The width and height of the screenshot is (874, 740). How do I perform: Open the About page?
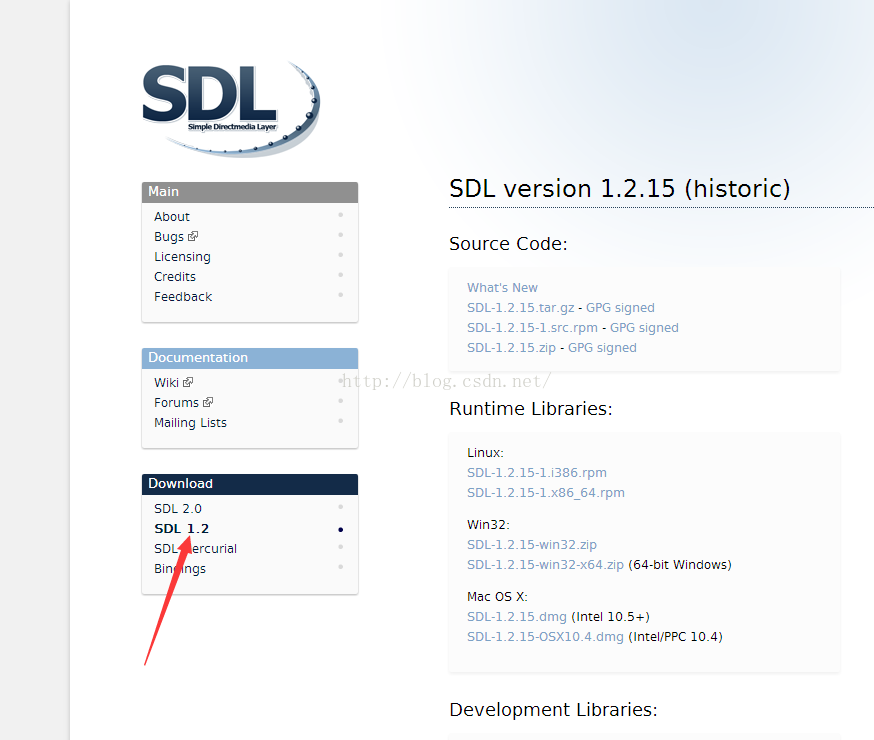click(172, 216)
